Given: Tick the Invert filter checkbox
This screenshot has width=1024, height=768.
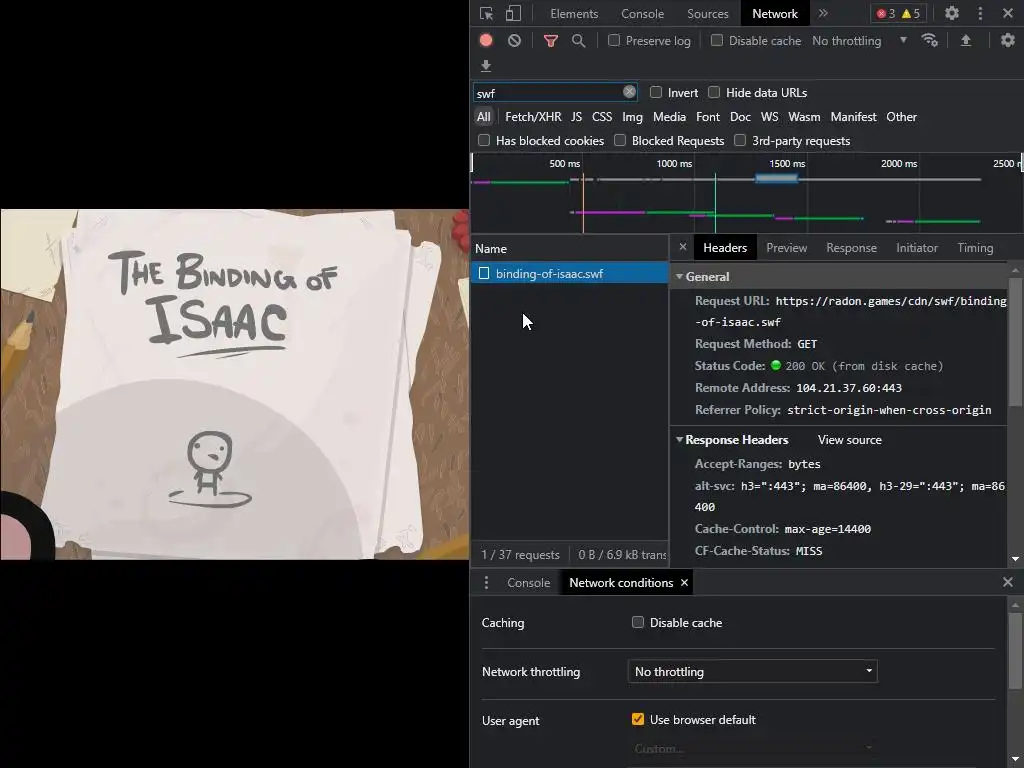Looking at the screenshot, I should (656, 92).
